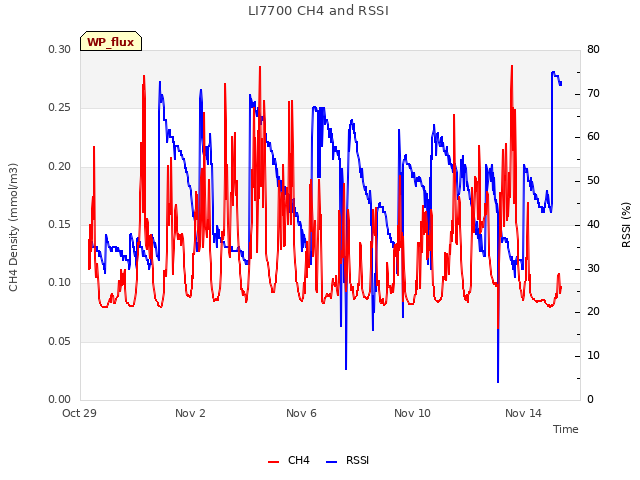
Task: Click the 20 right axis tick label
Action: (593, 312)
